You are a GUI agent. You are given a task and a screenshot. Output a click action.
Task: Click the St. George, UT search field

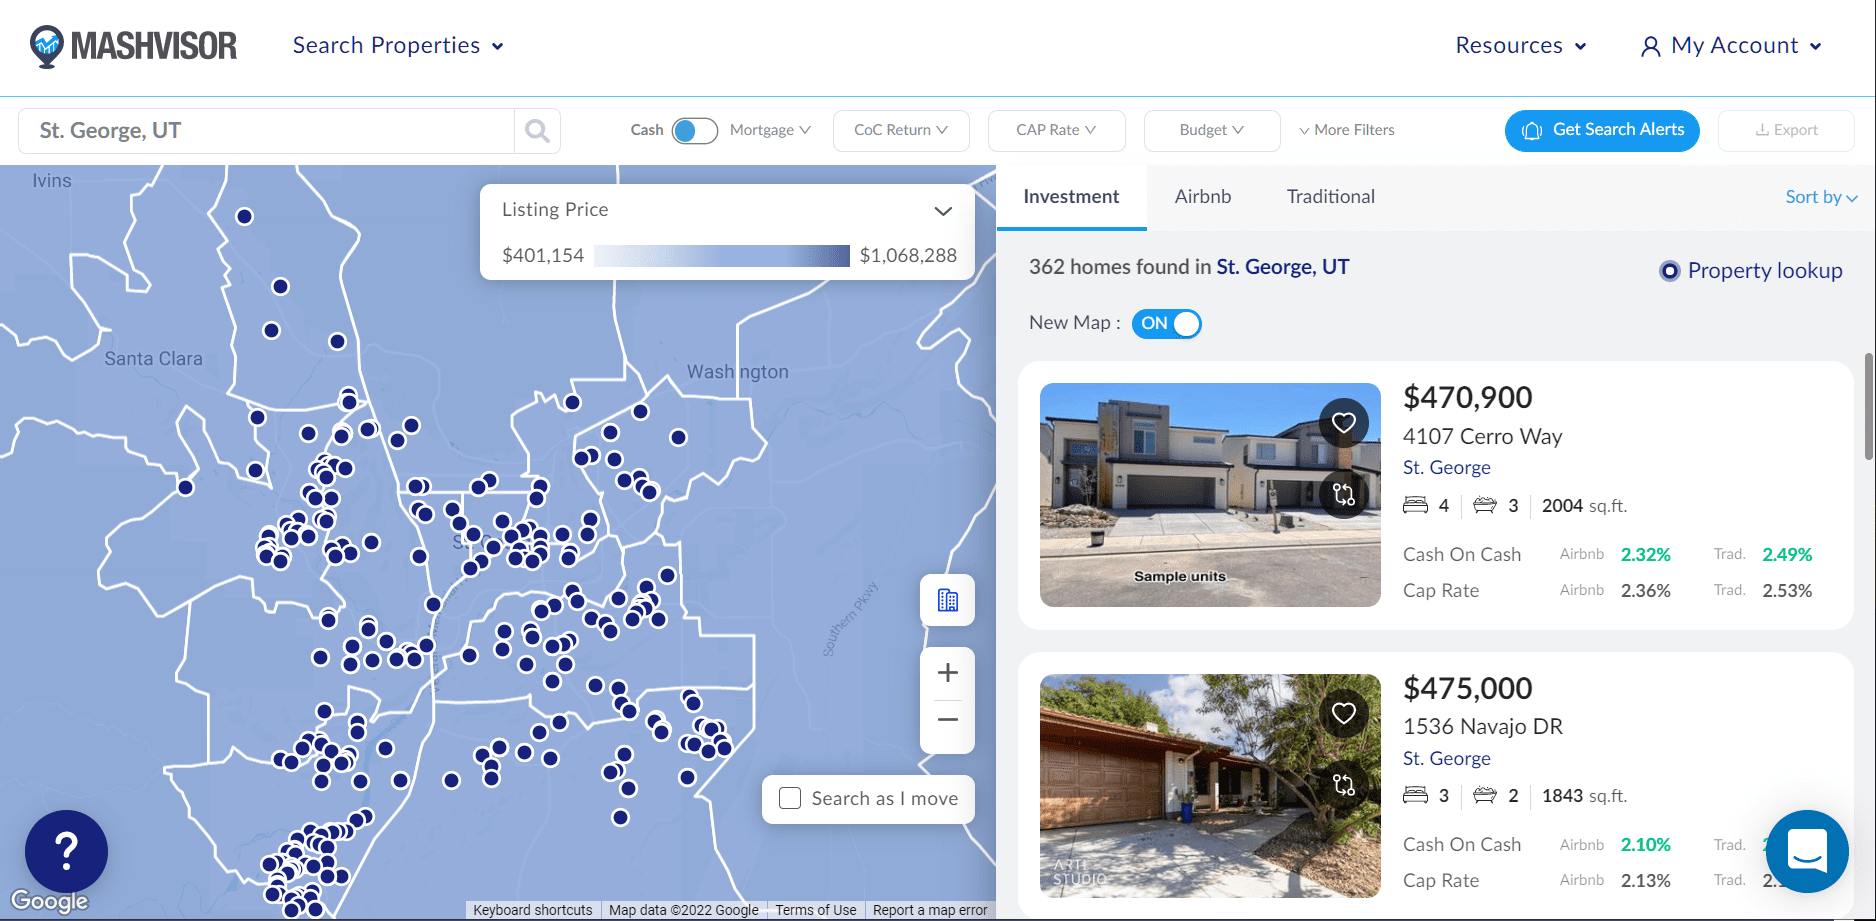coord(266,131)
